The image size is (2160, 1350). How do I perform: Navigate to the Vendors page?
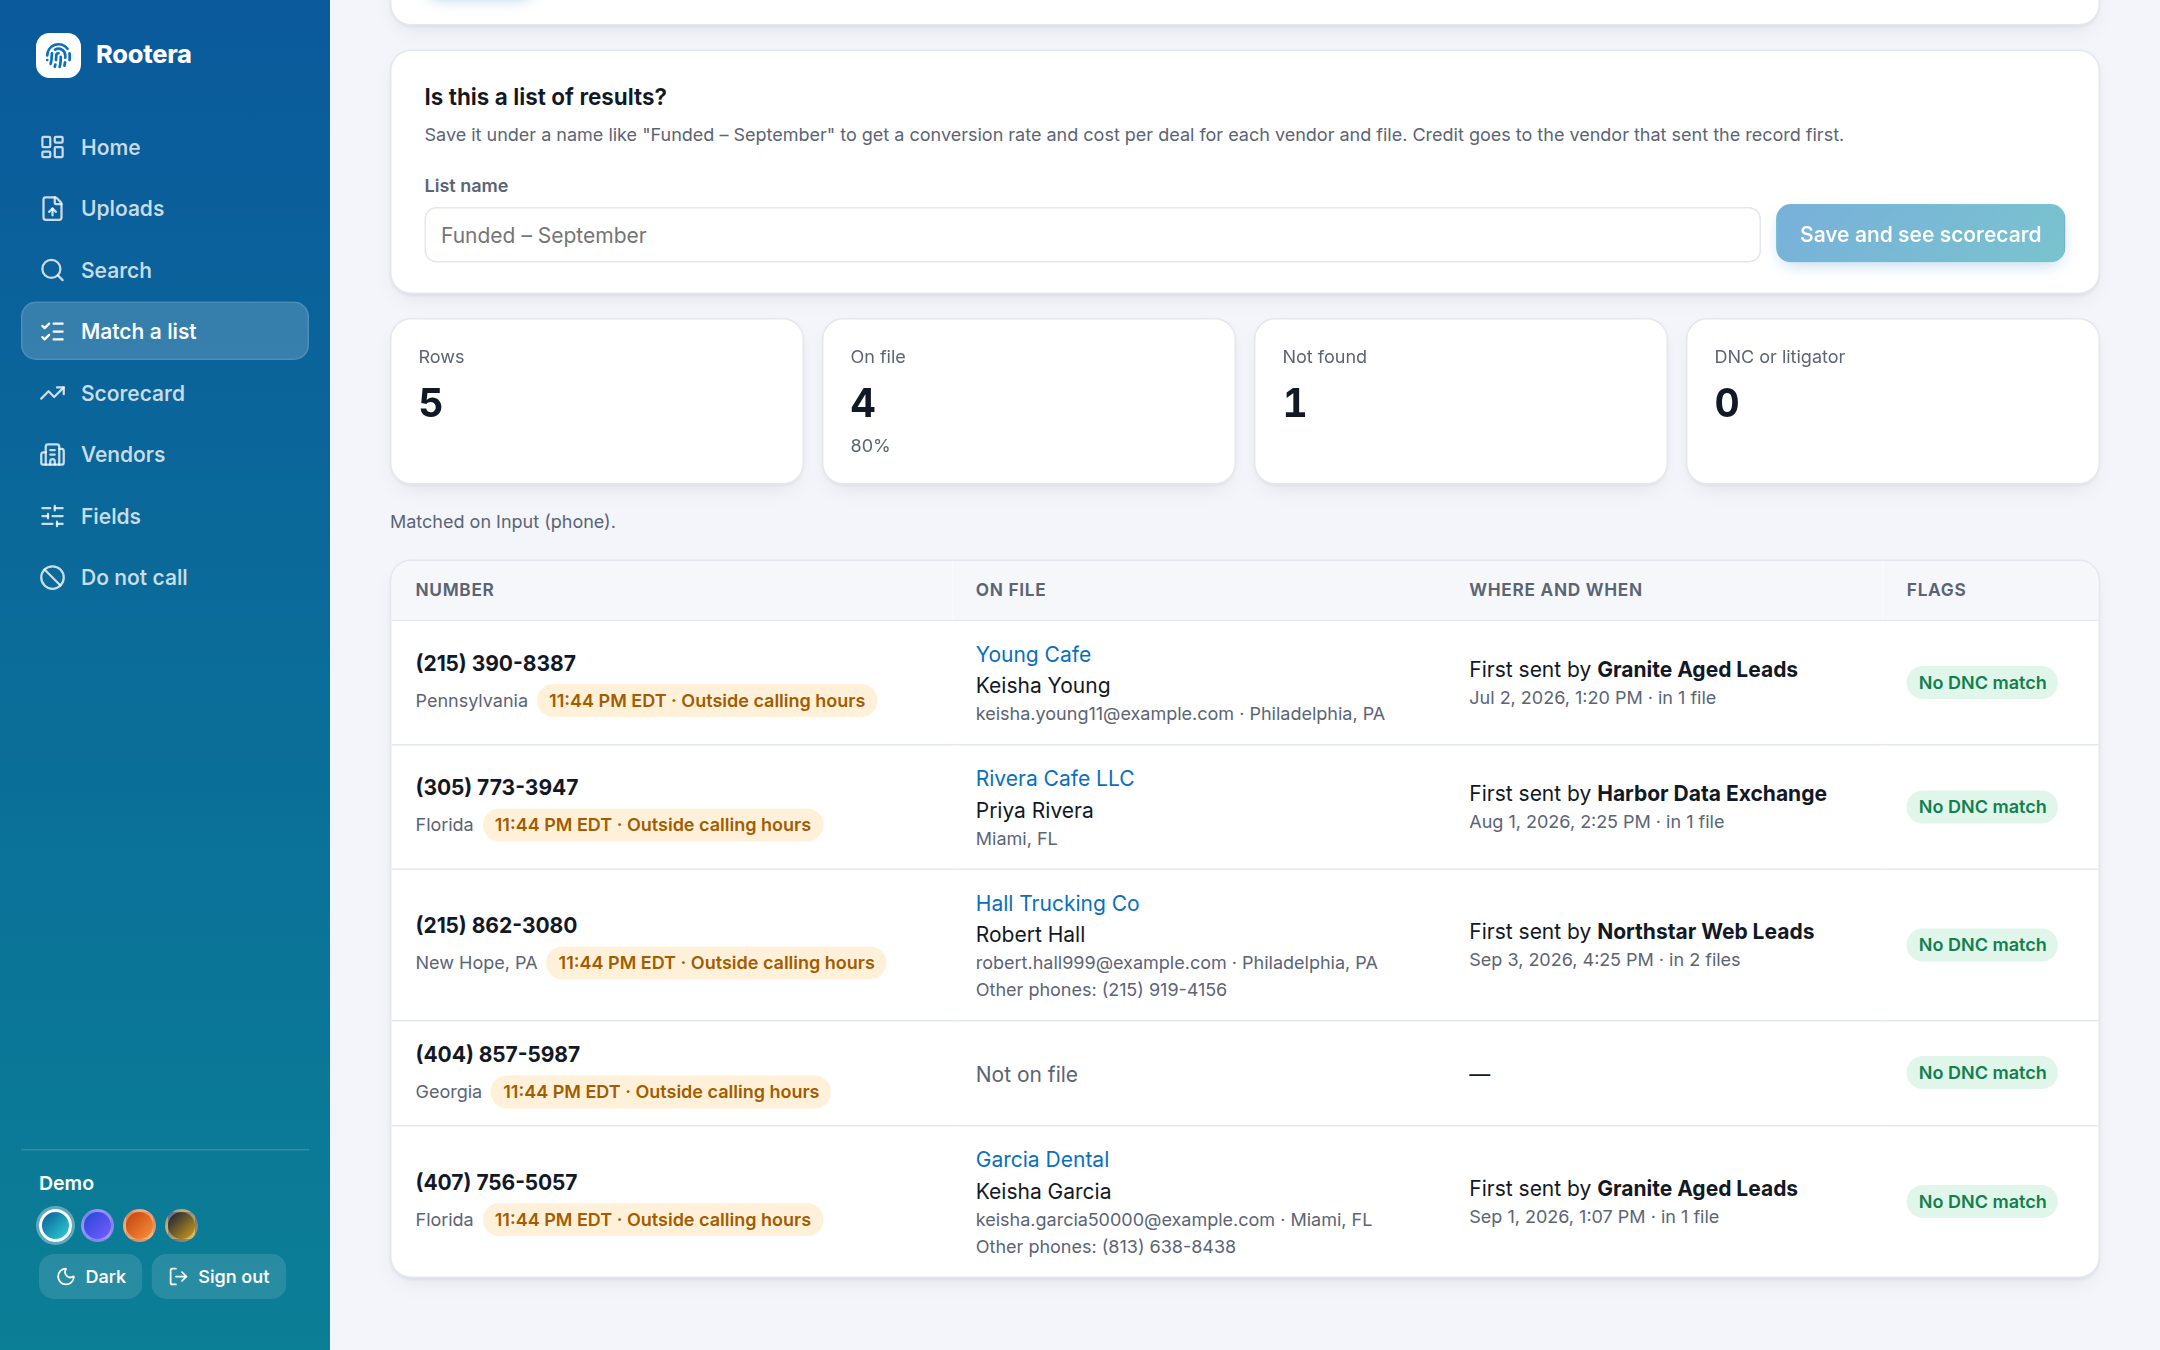pos(165,454)
